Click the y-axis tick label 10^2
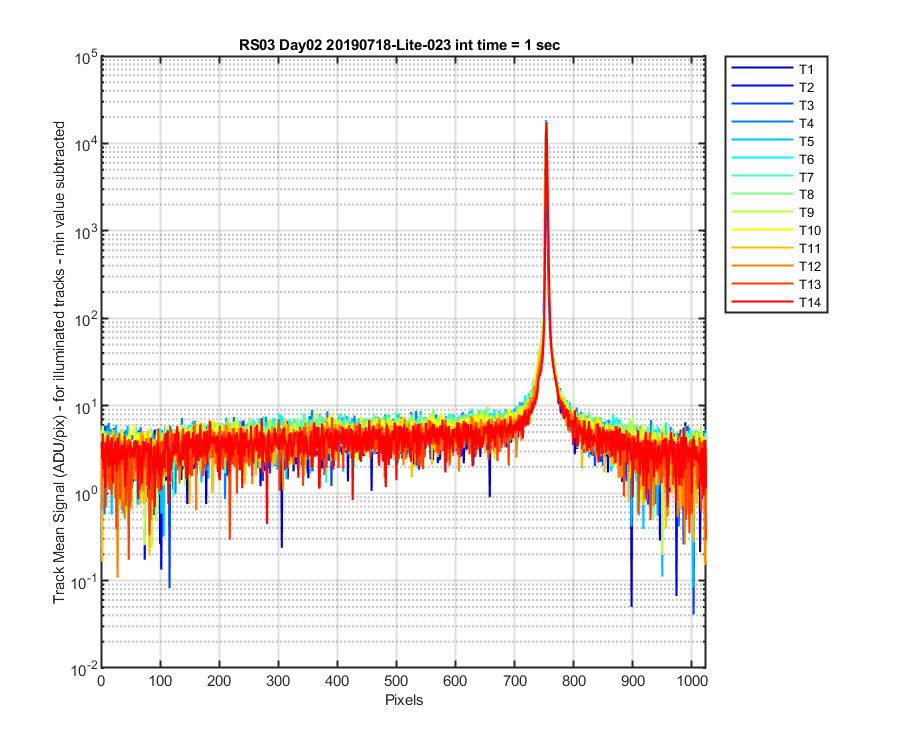Image resolution: width=900 pixels, height=750 pixels. 87,320
